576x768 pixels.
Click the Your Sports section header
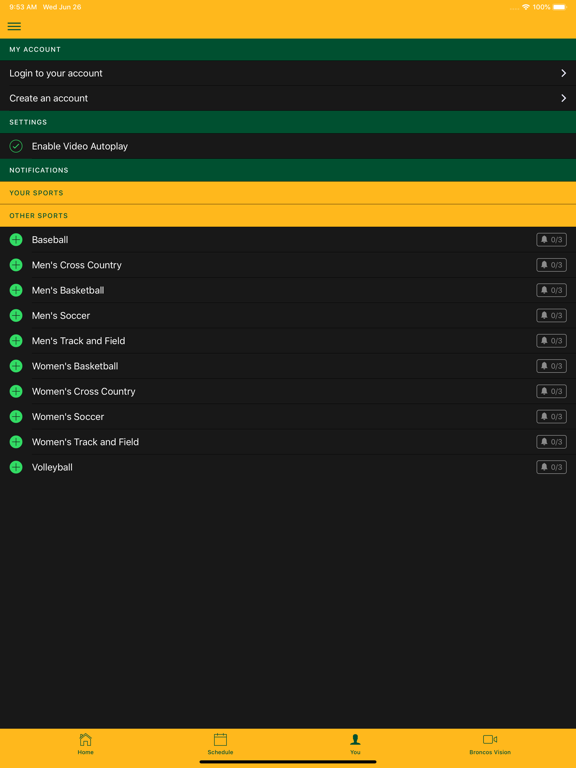point(288,193)
